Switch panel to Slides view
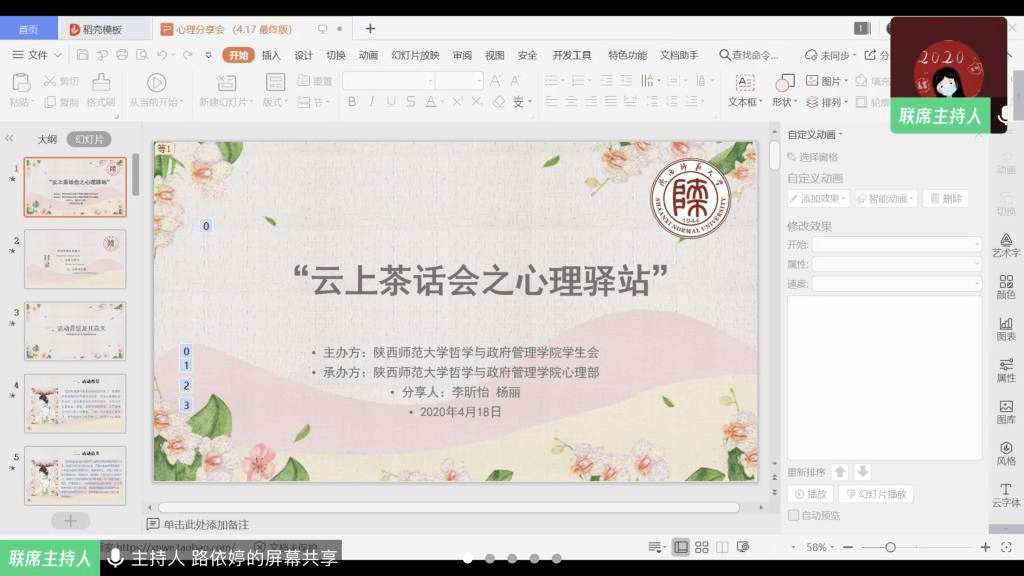This screenshot has width=1024, height=576. pyautogui.click(x=89, y=139)
